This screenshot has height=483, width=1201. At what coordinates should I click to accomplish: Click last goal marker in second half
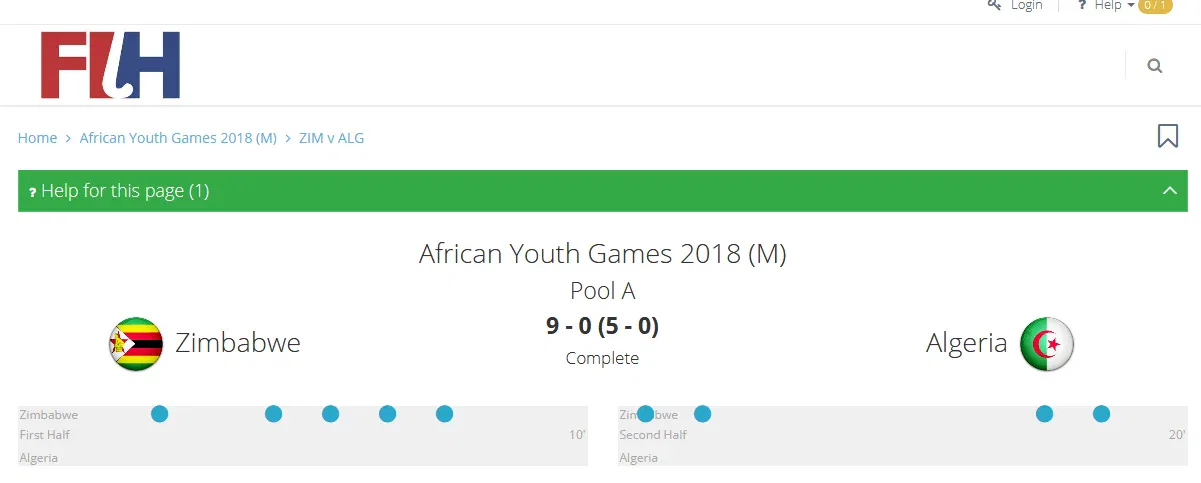coord(1101,414)
